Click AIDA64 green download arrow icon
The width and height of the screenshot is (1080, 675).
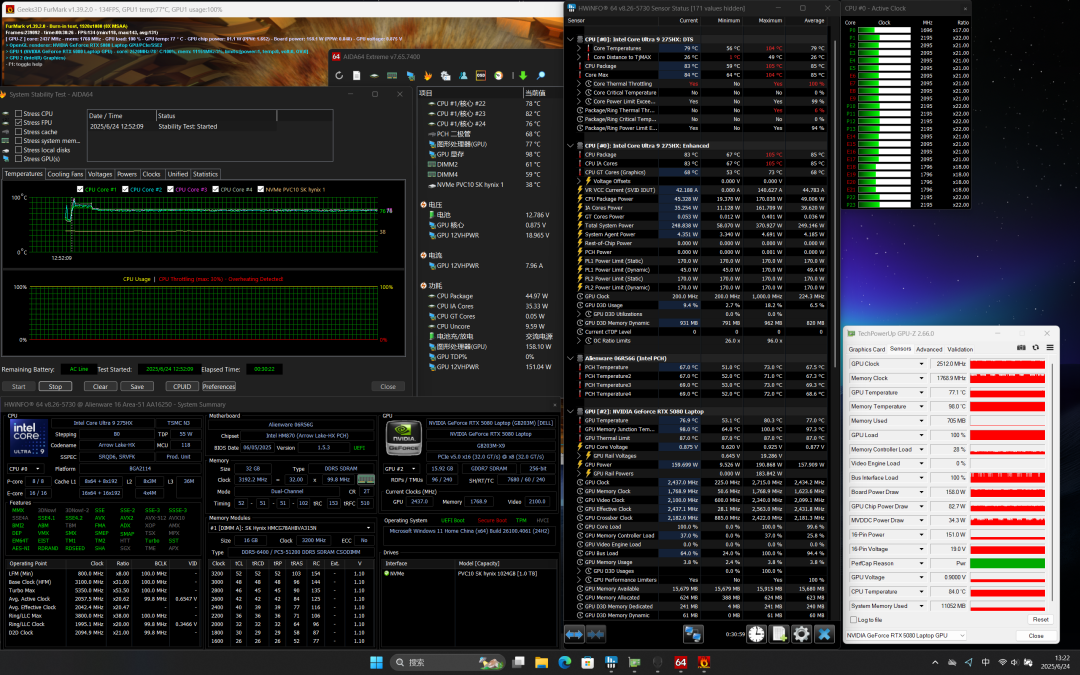tap(523, 76)
